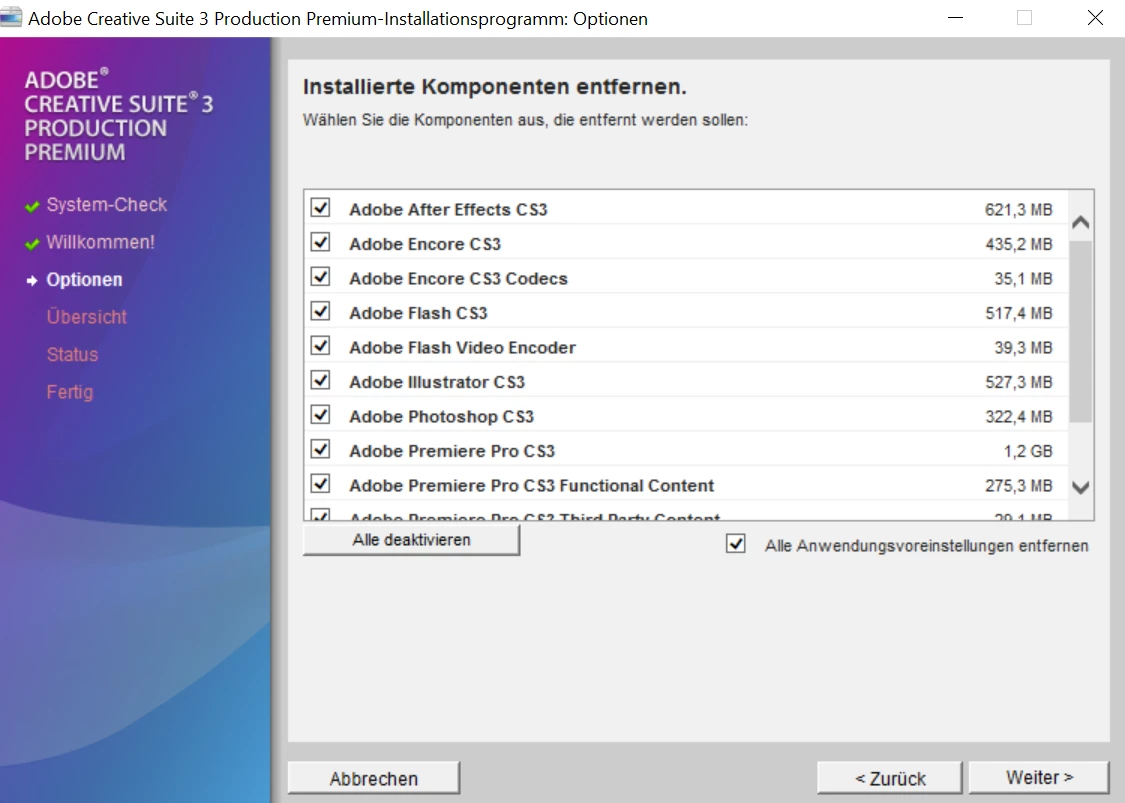Click the Fertig step in sidebar
This screenshot has height=803, width=1125.
coord(70,392)
